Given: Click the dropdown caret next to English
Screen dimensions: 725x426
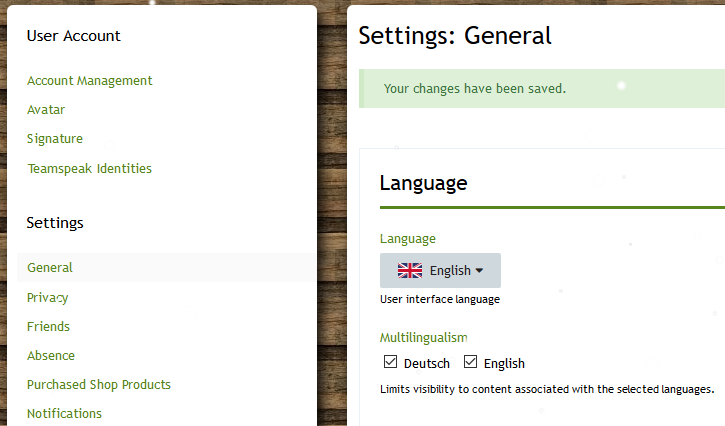Looking at the screenshot, I should tap(479, 271).
